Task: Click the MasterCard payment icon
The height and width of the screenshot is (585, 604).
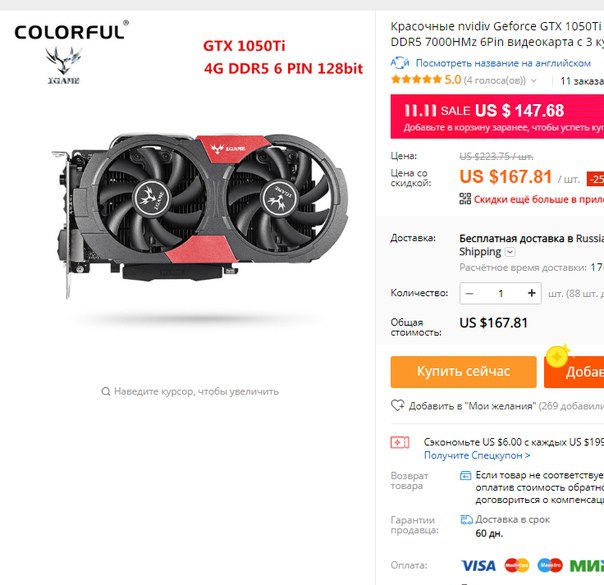Action: pyautogui.click(x=517, y=565)
